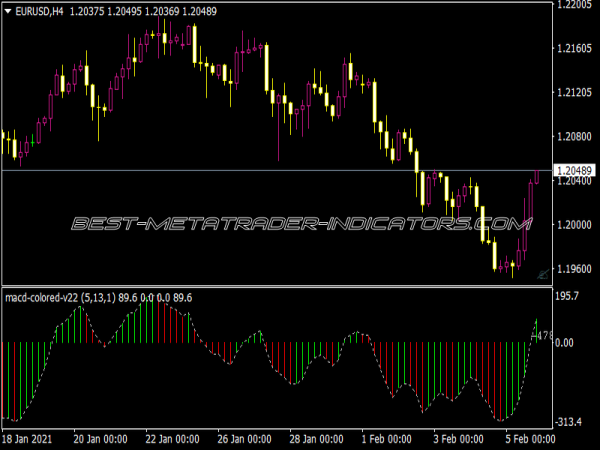Screen dimensions: 600x450
Task: Click the 28 Jan 00:00 time label
Action: (x=316, y=439)
